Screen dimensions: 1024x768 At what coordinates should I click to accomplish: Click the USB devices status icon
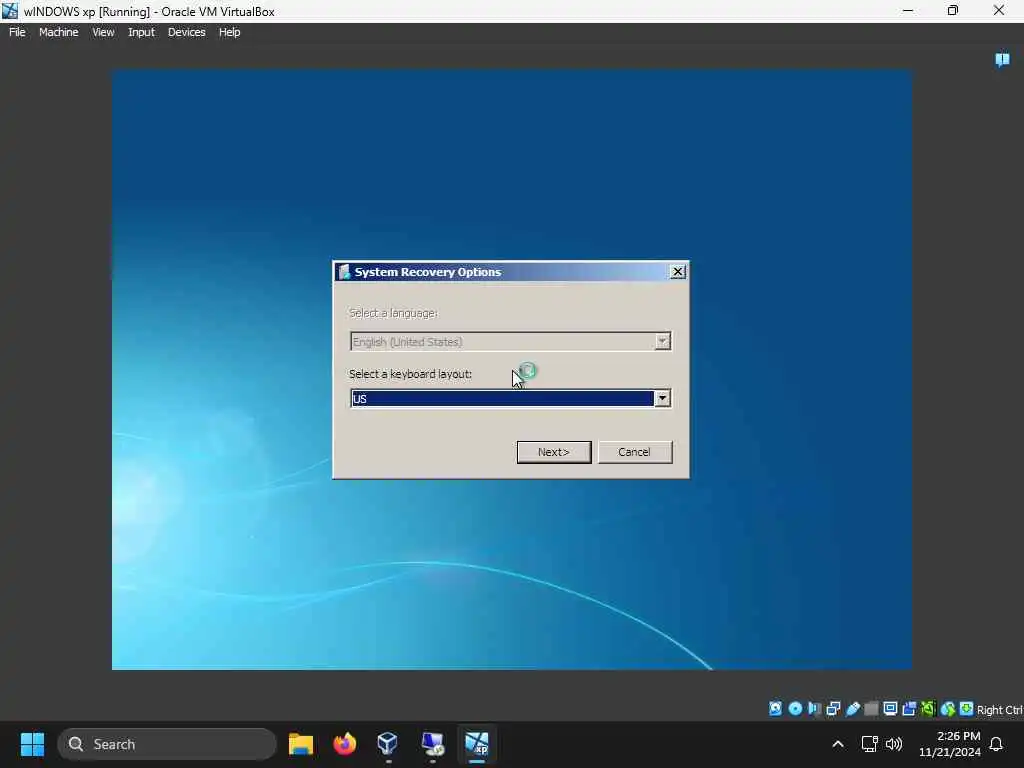(852, 709)
